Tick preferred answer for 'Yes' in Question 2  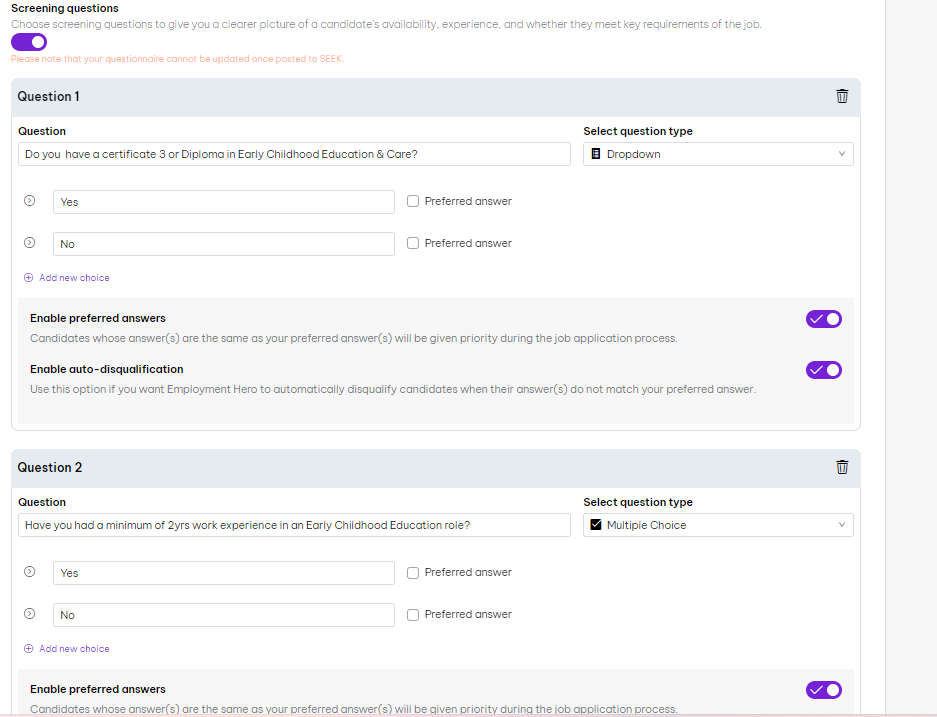coord(413,573)
